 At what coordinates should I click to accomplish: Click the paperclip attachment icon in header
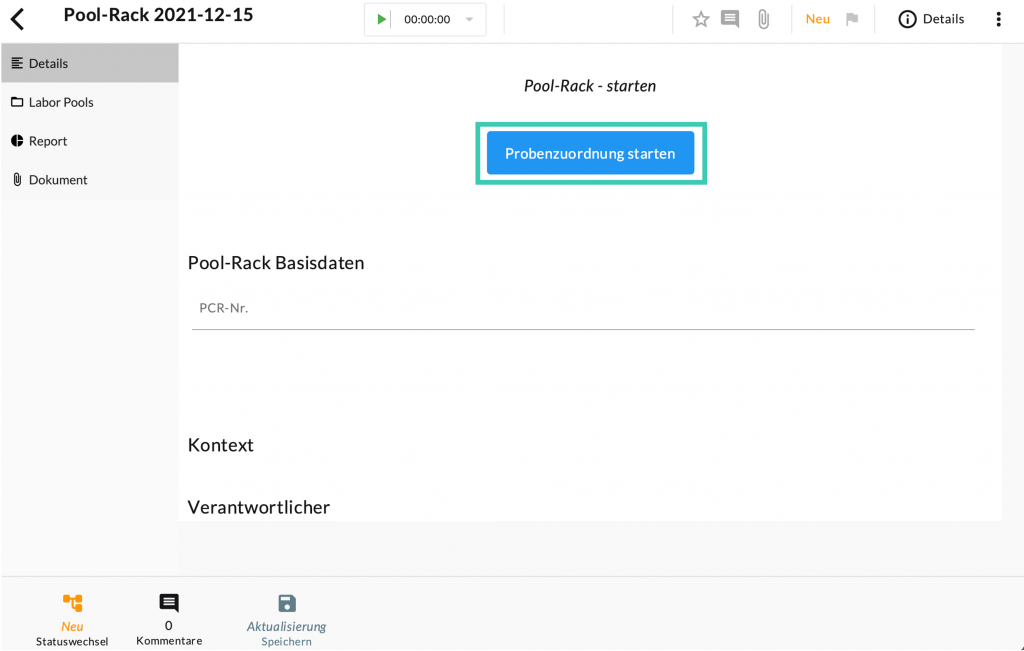tap(763, 19)
